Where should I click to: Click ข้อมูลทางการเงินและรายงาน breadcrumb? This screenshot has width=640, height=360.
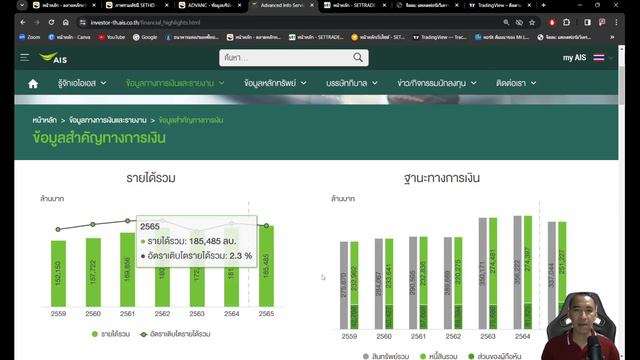click(108, 120)
